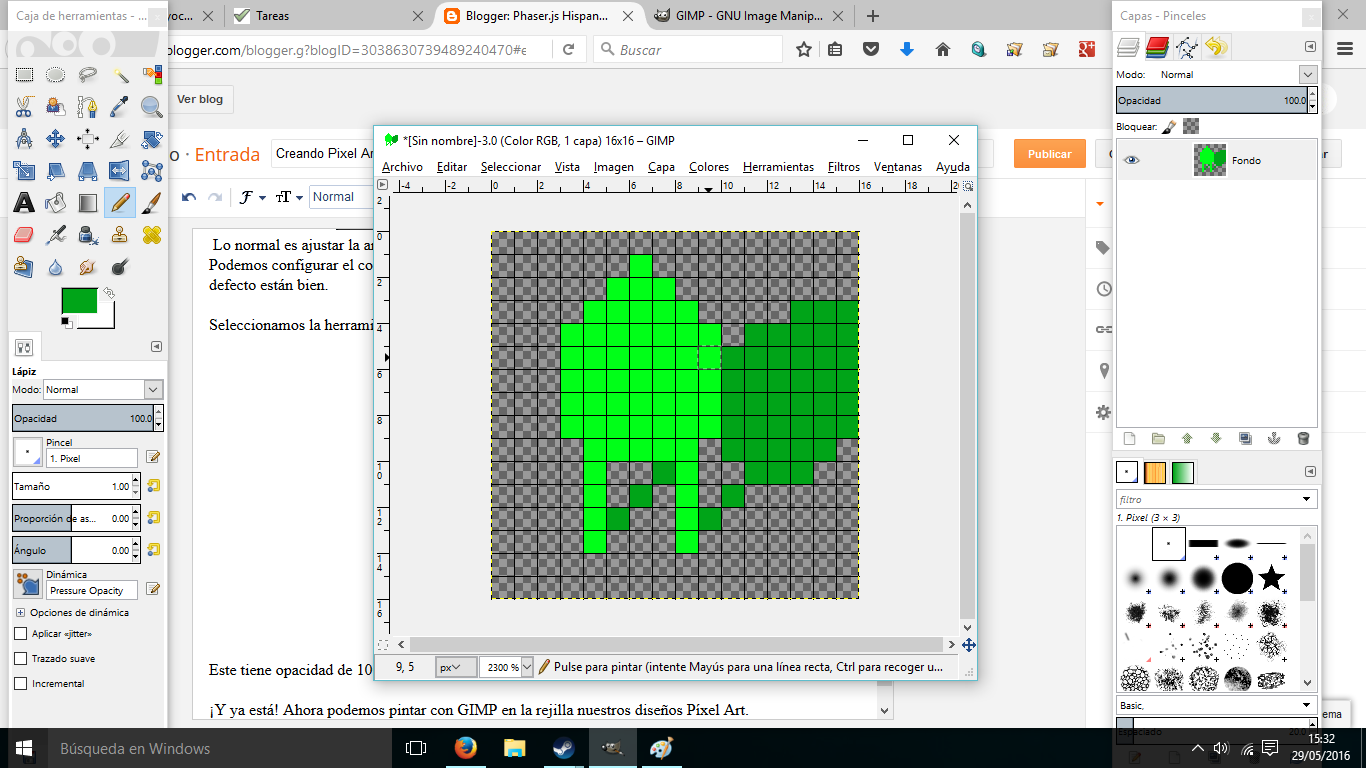Select the Text tool
The height and width of the screenshot is (768, 1366).
pos(23,202)
